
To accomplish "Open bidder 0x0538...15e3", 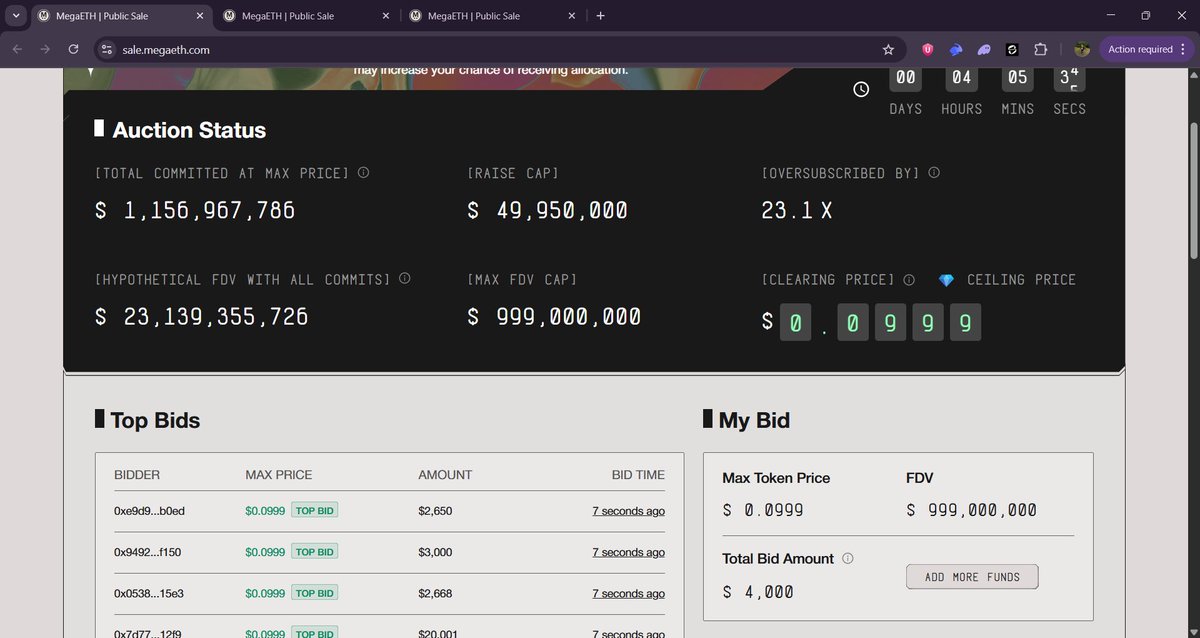I will 149,594.
